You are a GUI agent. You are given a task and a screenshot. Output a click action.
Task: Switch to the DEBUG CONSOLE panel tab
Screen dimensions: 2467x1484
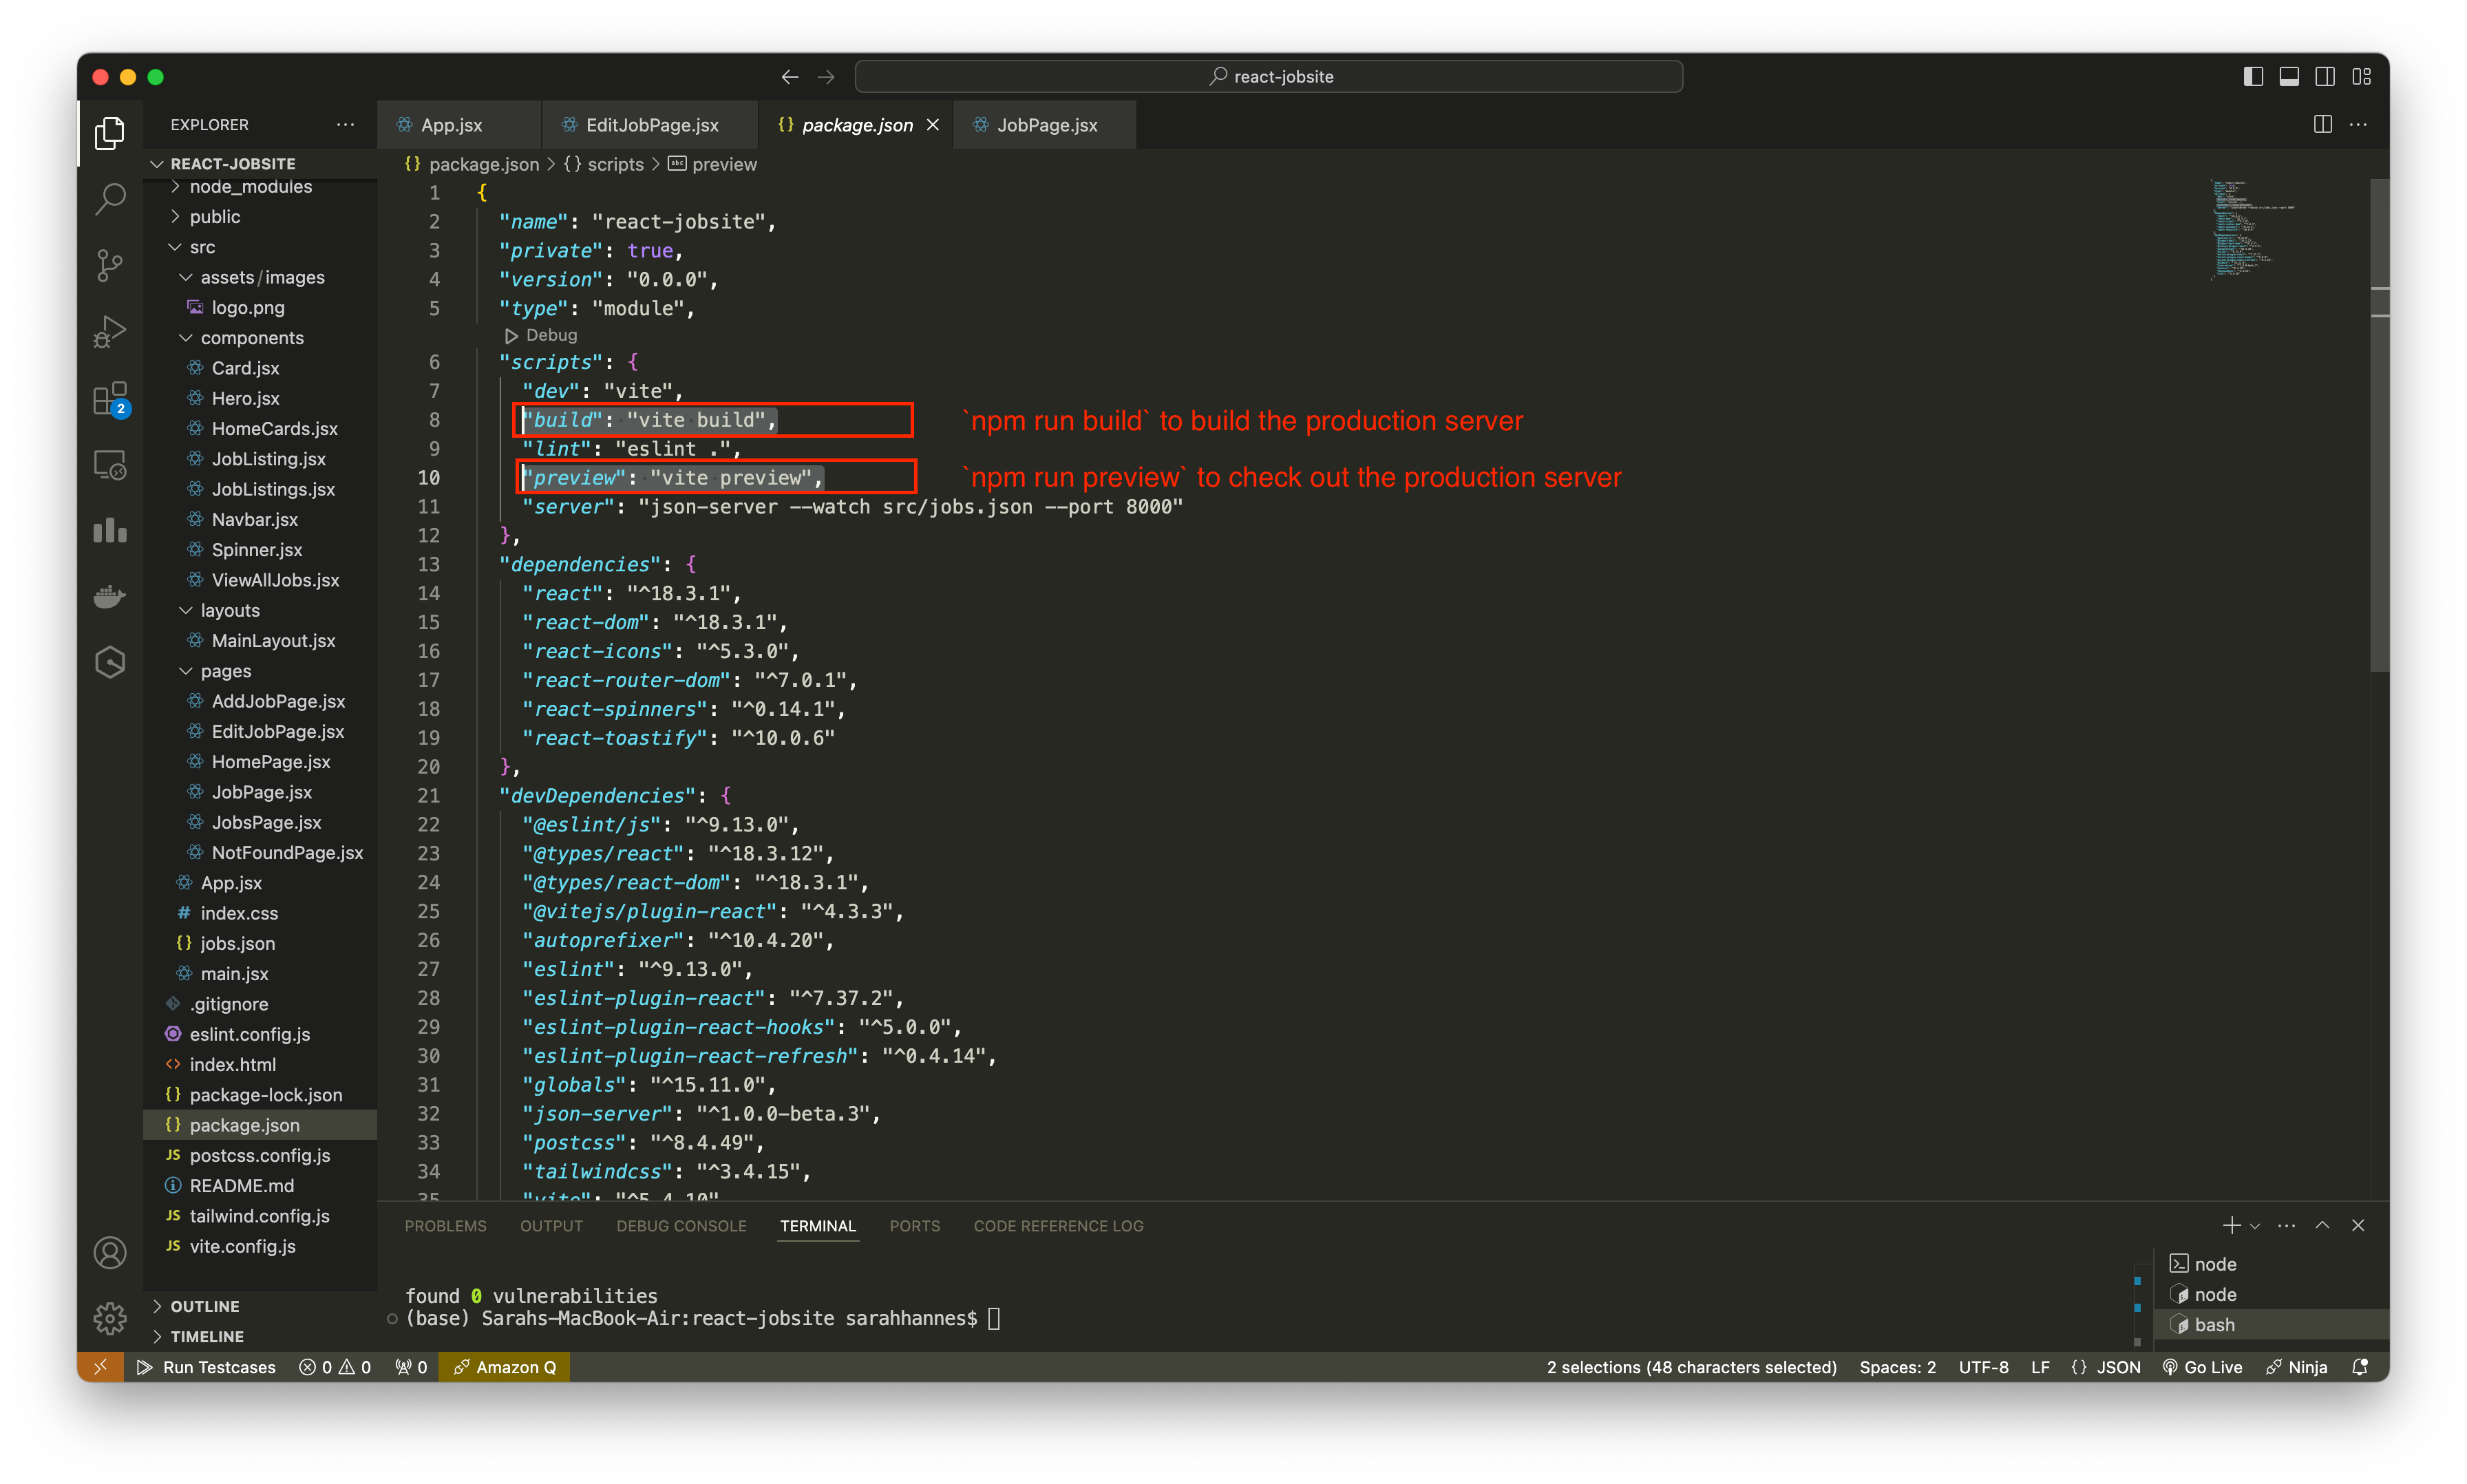681,1226
